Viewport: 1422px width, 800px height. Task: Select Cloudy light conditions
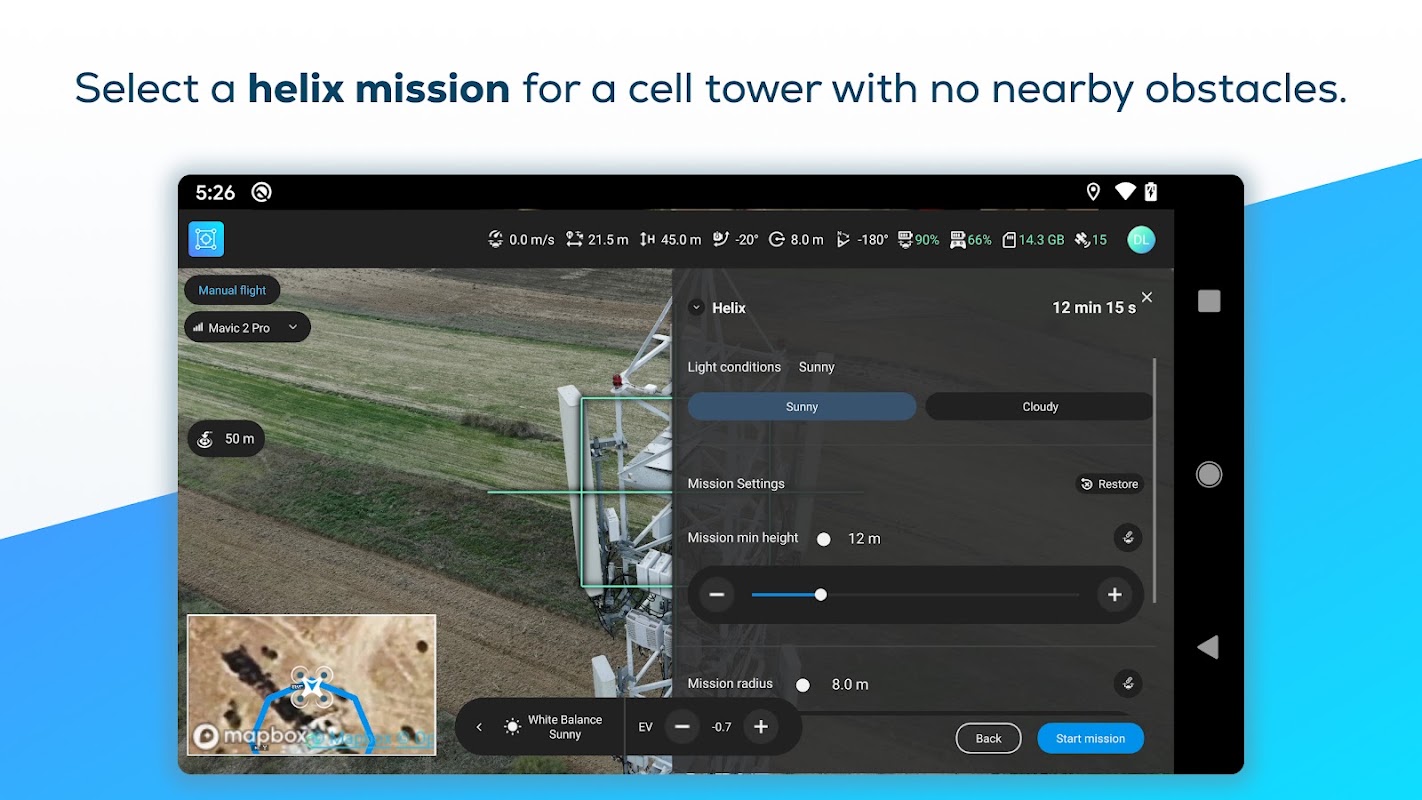click(1039, 407)
